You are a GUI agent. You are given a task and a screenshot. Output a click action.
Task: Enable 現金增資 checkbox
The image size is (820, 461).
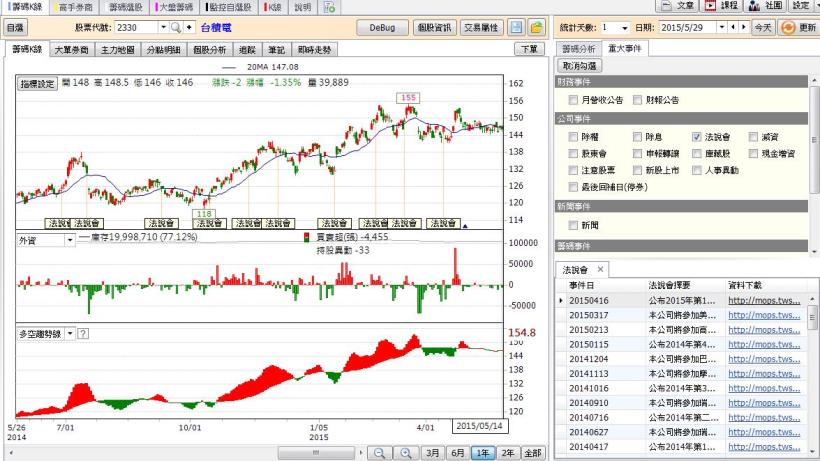click(x=753, y=154)
